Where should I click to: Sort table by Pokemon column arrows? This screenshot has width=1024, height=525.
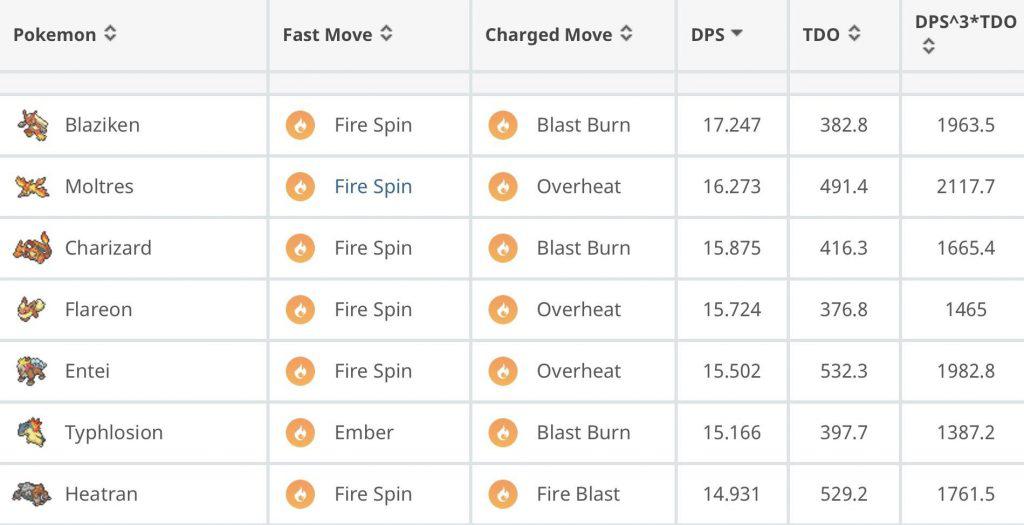click(110, 34)
